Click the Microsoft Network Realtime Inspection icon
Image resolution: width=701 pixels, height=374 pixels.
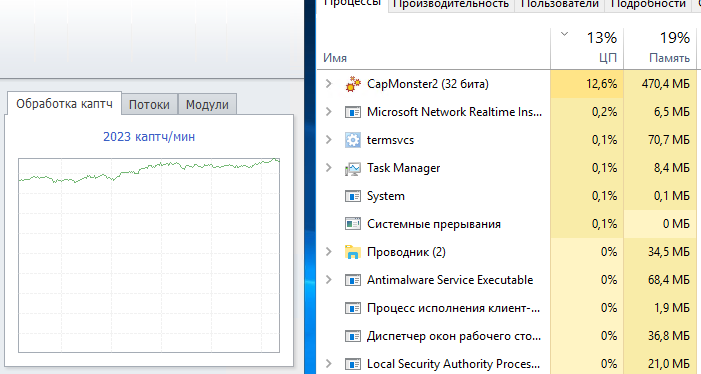pyautogui.click(x=353, y=112)
